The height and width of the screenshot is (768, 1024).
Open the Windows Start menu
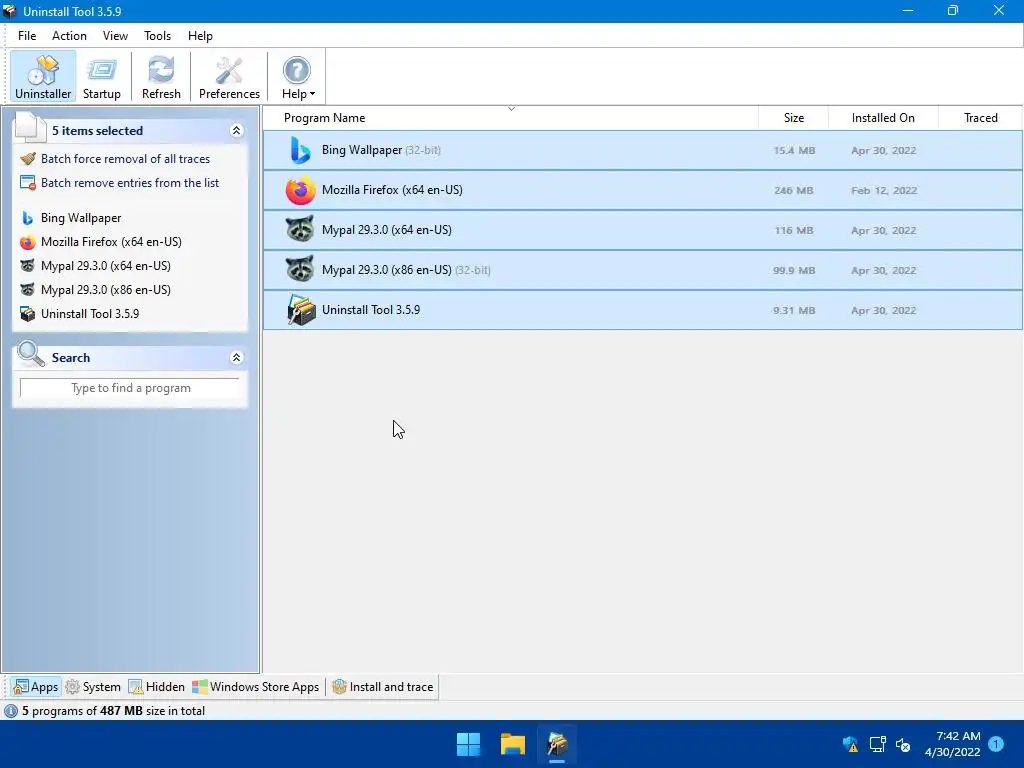468,744
